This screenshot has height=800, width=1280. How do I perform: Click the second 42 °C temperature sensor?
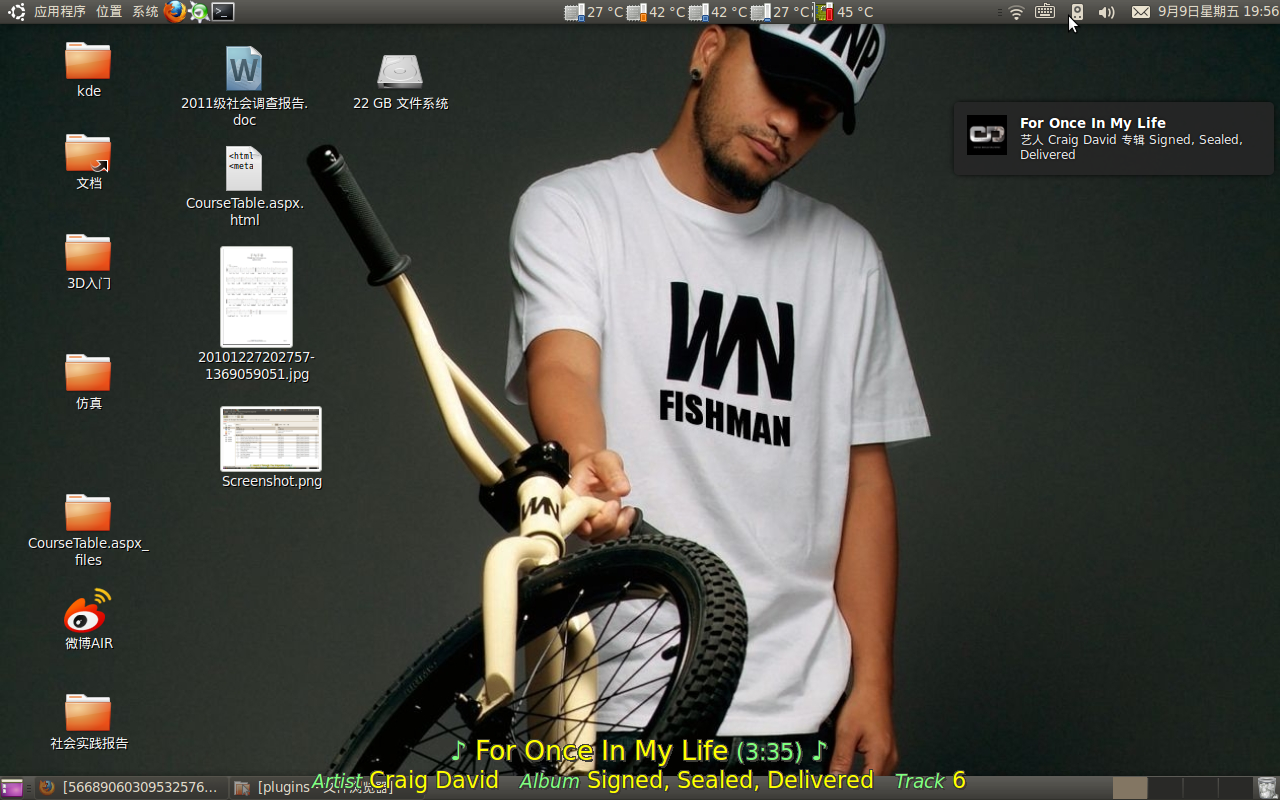[718, 12]
